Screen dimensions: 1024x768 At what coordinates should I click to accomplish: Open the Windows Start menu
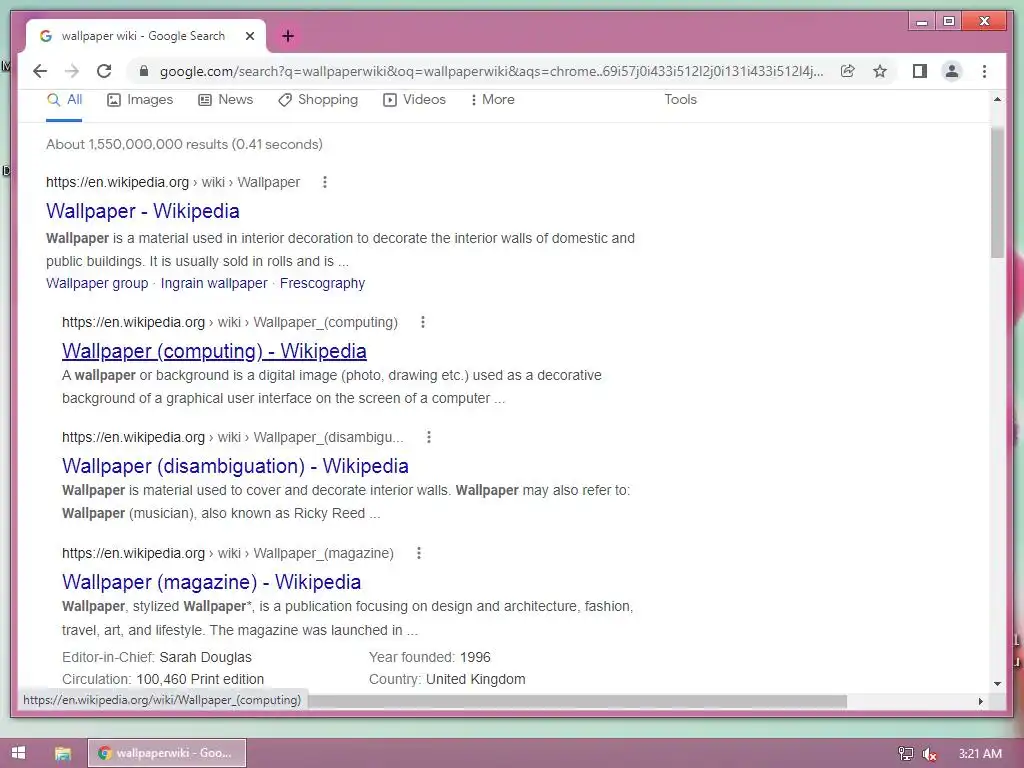point(18,753)
